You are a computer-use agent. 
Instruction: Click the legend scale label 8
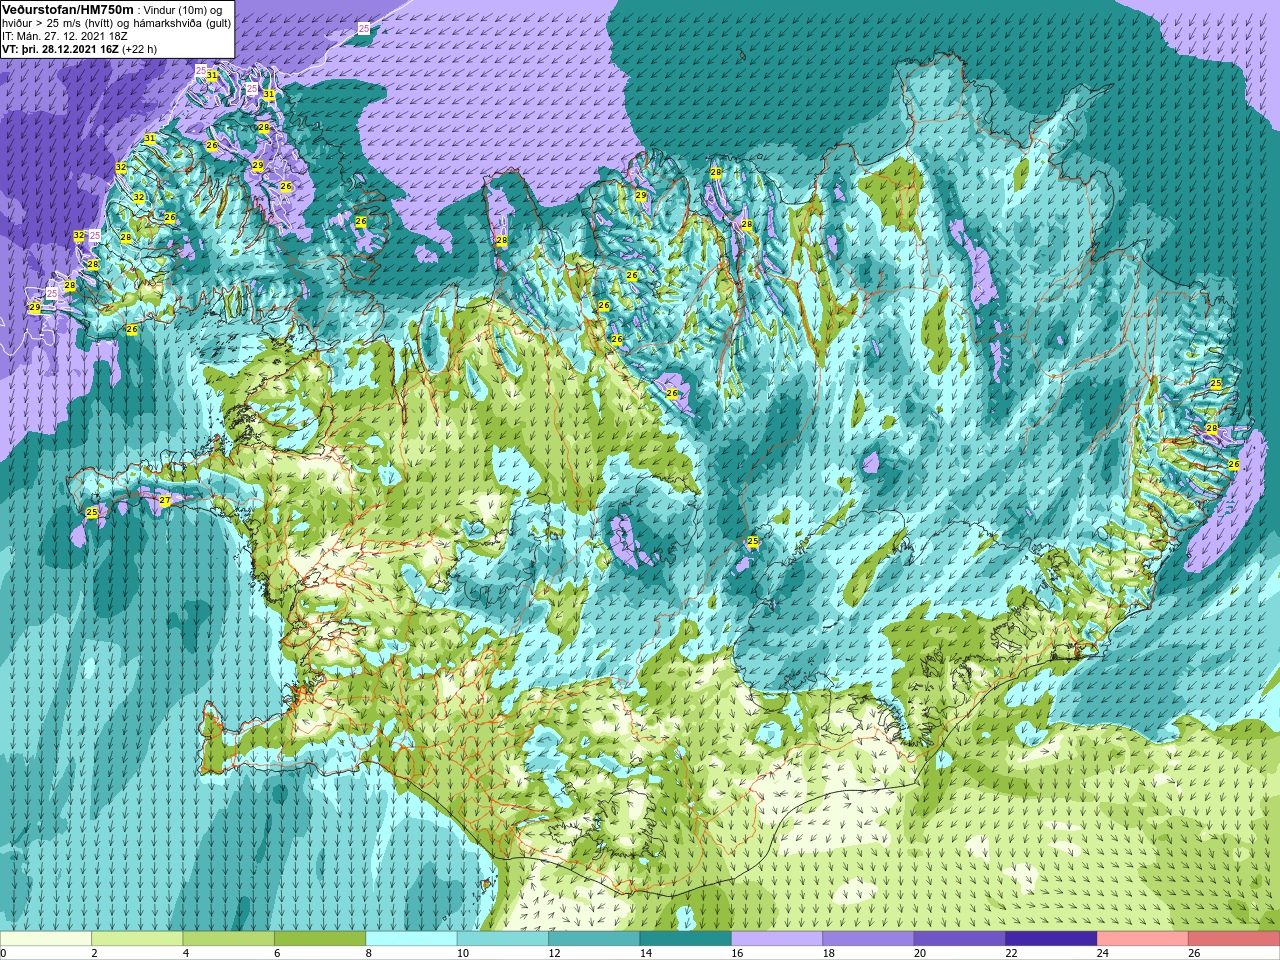(369, 953)
